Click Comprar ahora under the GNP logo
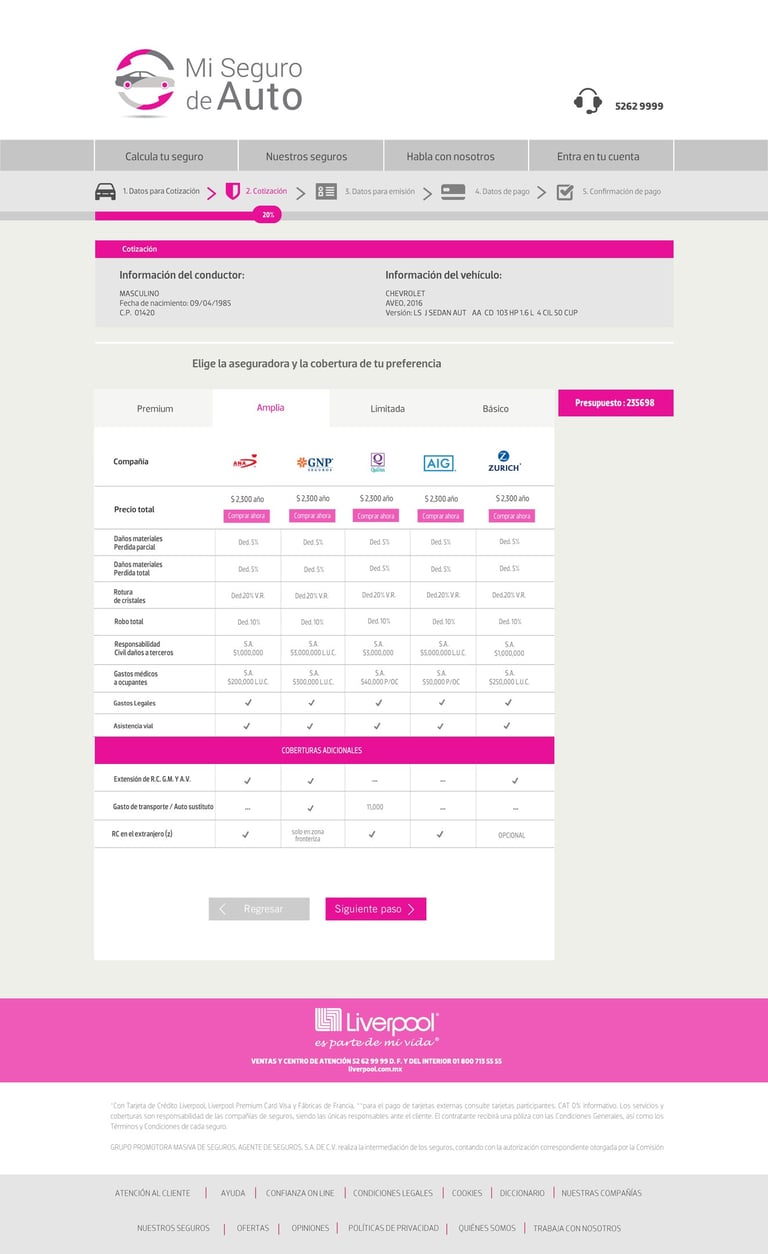 click(x=312, y=516)
